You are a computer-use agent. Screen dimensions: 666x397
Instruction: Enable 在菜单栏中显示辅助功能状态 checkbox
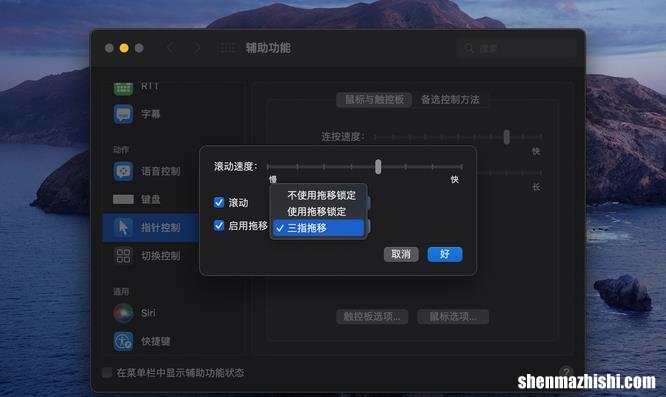(107, 373)
